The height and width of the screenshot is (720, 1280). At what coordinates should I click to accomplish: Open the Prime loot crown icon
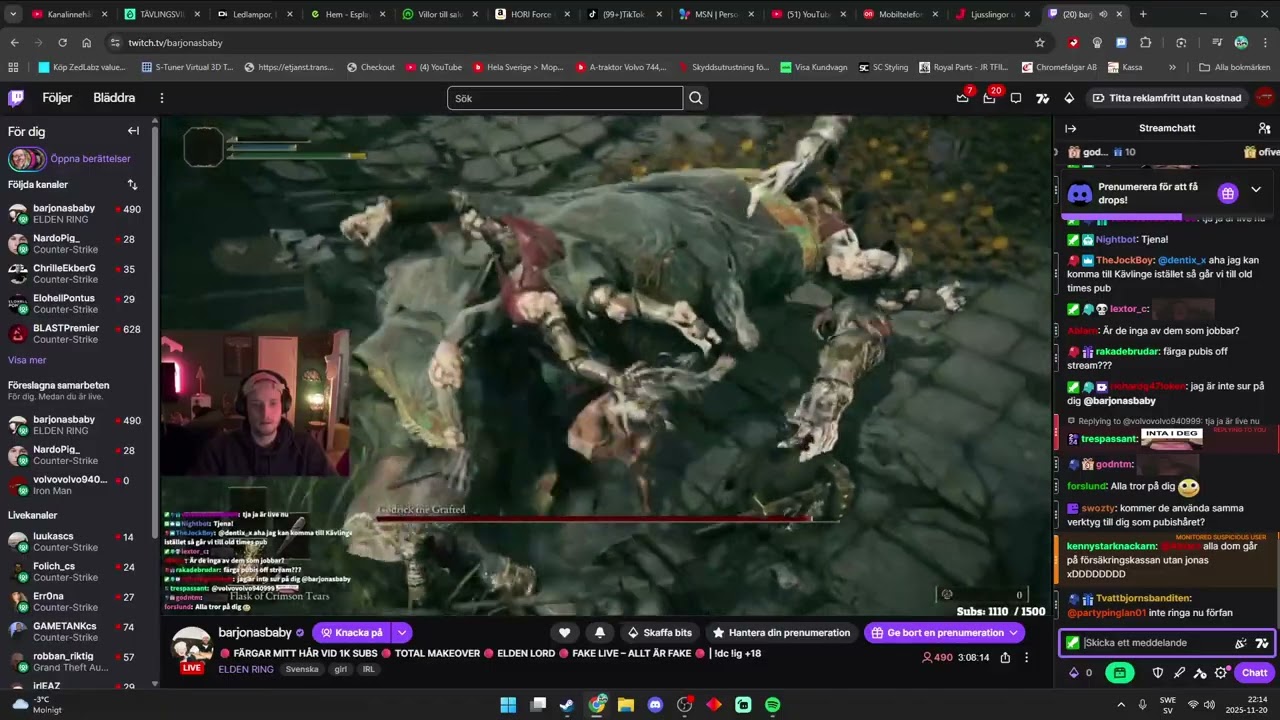pyautogui.click(x=962, y=98)
